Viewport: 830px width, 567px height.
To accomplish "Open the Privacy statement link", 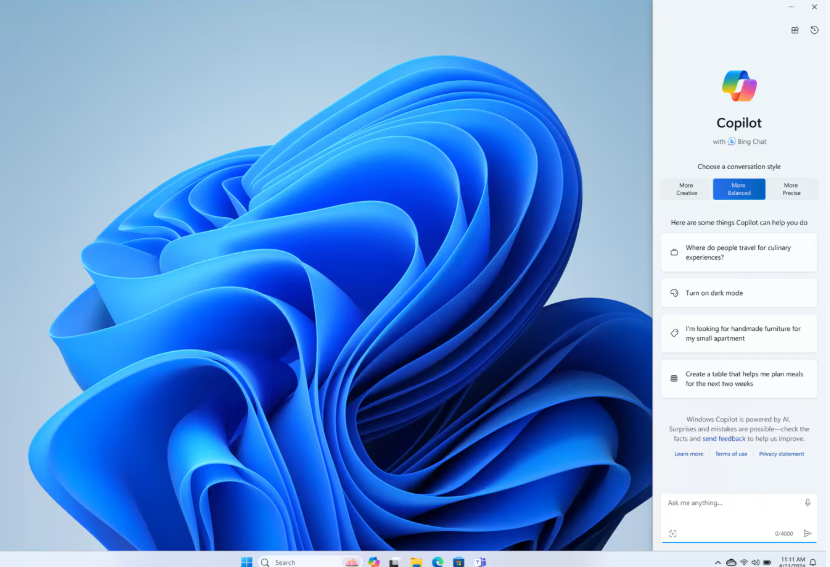I will [x=781, y=454].
